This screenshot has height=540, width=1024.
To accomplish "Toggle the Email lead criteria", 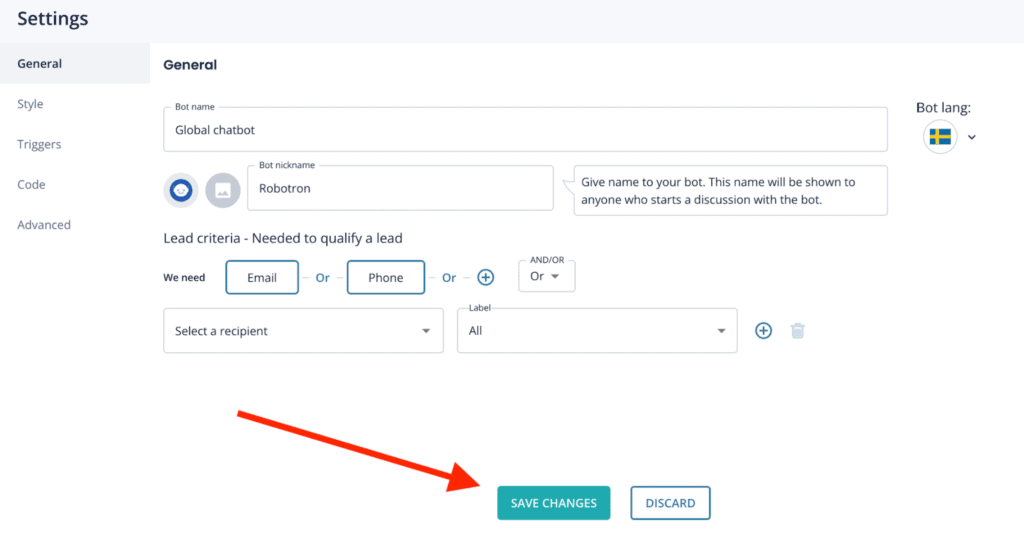I will pos(262,277).
